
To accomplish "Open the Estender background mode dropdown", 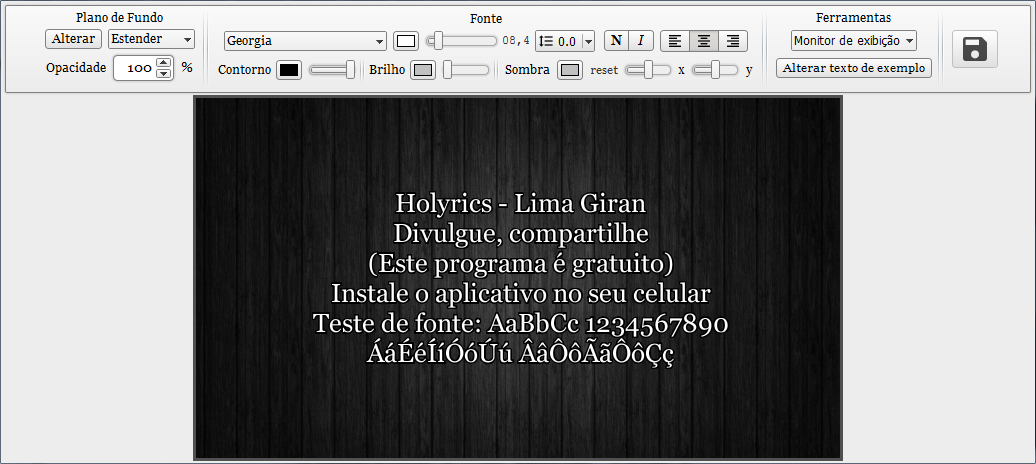I will [151, 39].
